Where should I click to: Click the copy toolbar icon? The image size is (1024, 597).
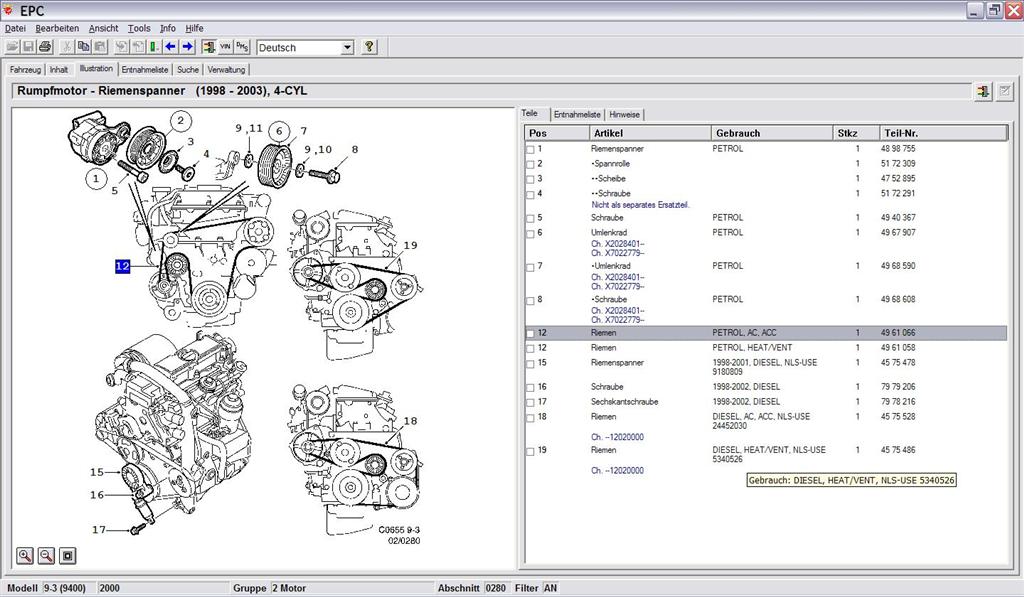pos(84,47)
